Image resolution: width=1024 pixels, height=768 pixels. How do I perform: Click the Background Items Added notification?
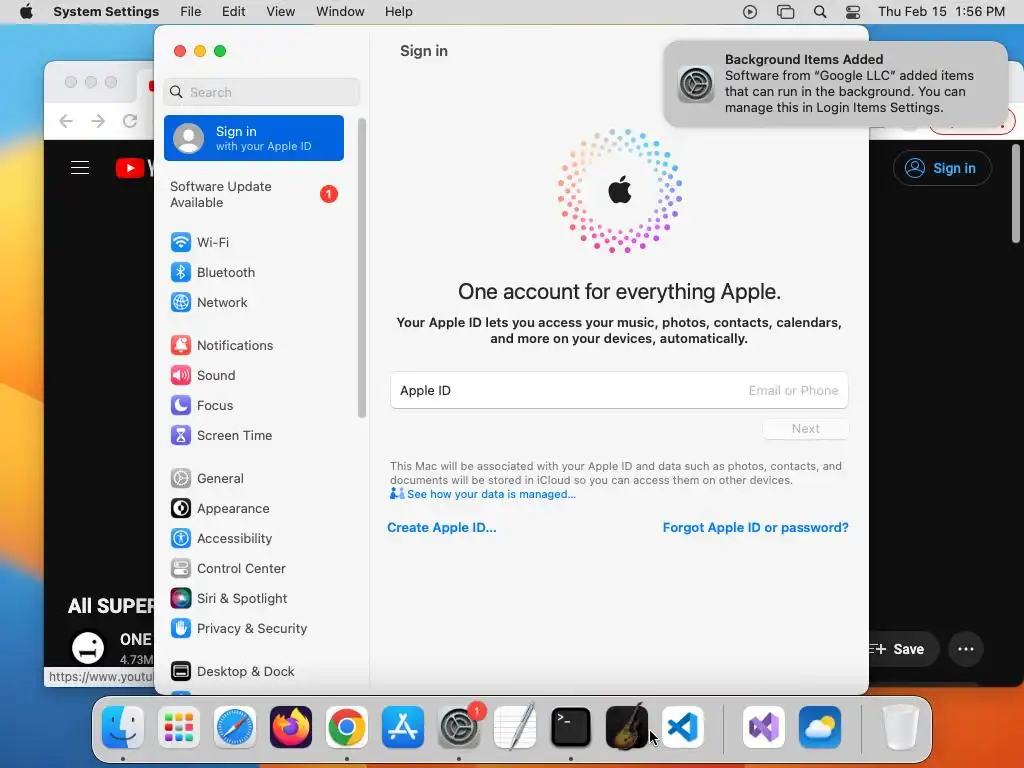(835, 84)
